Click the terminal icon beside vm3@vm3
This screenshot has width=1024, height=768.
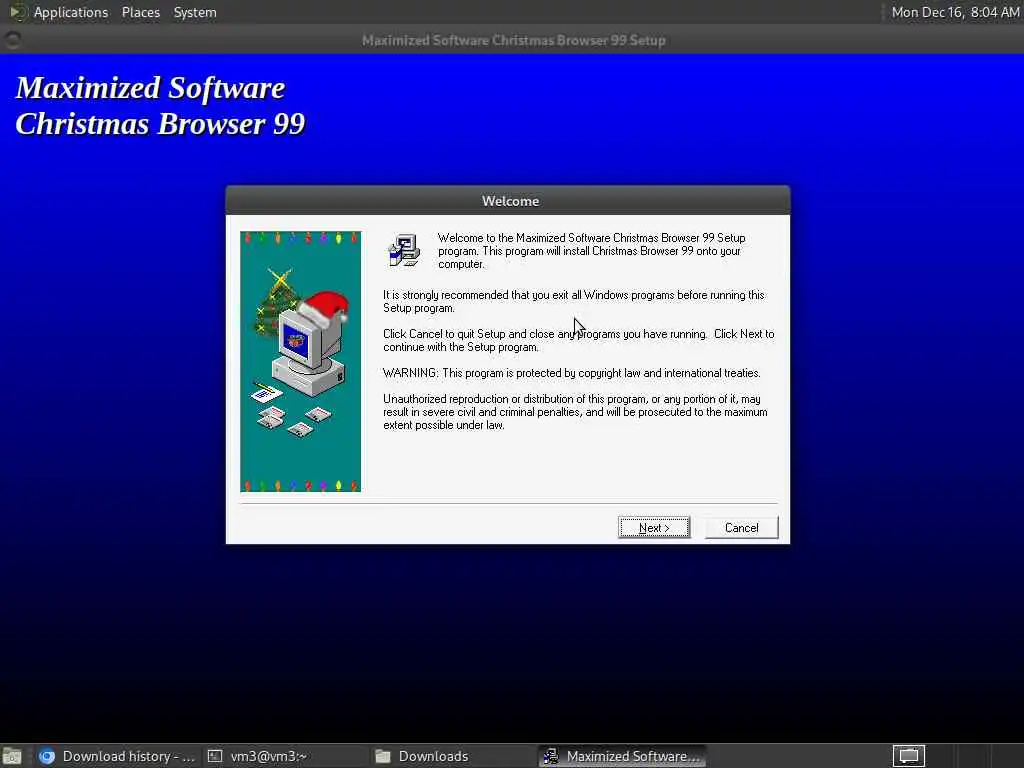tap(215, 756)
